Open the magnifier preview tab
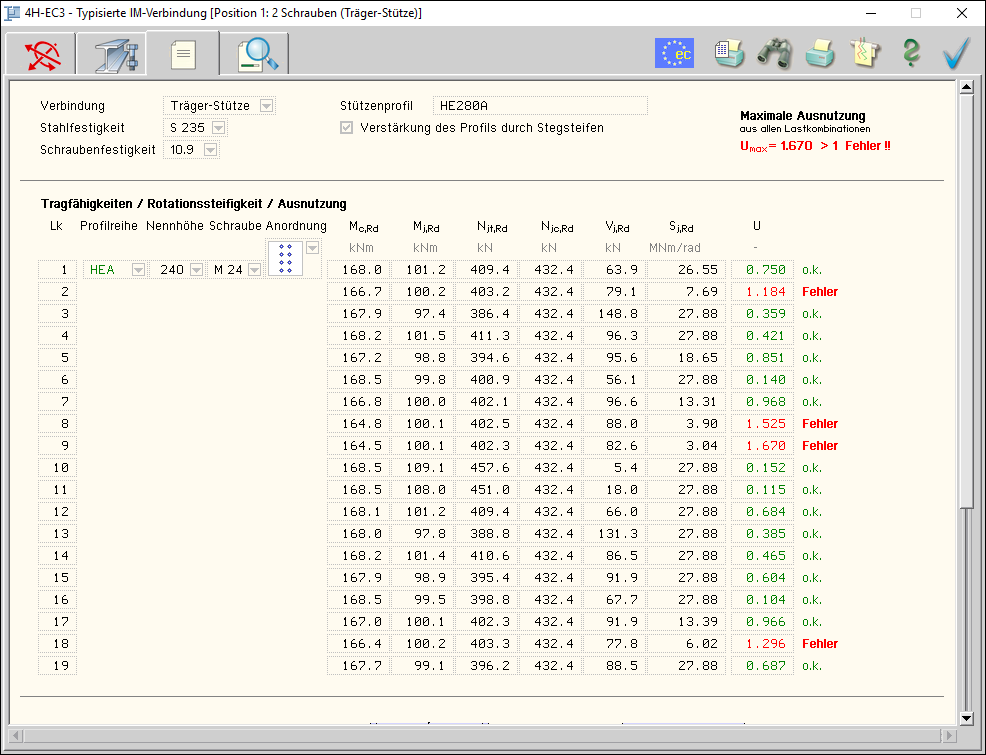Image resolution: width=986 pixels, height=755 pixels. click(x=256, y=54)
